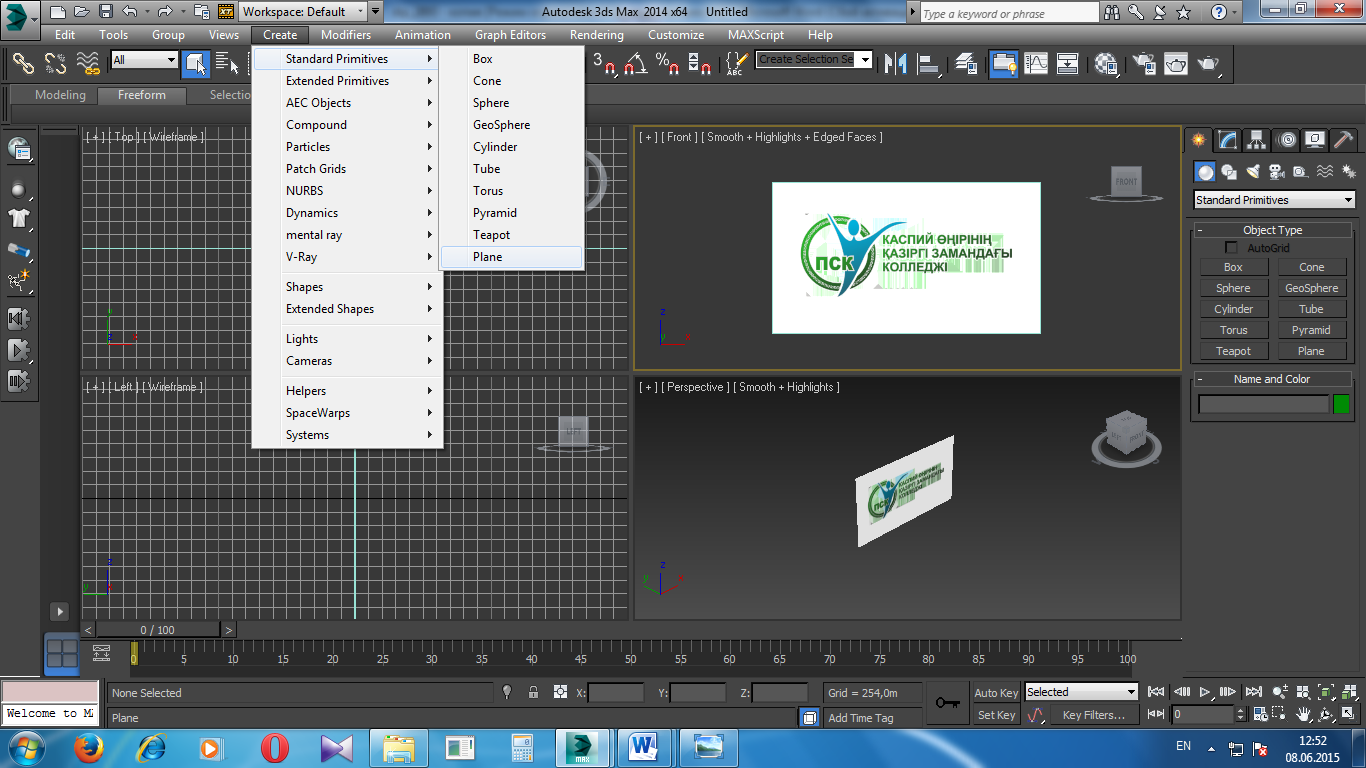1366x768 pixels.
Task: Click the Select and Link chain icon
Action: [22, 63]
